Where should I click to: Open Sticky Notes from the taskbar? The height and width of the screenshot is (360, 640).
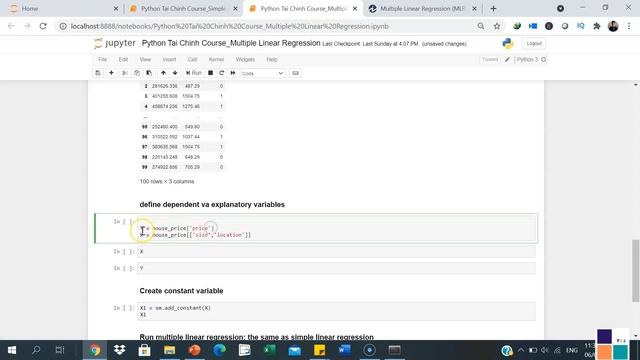320,350
